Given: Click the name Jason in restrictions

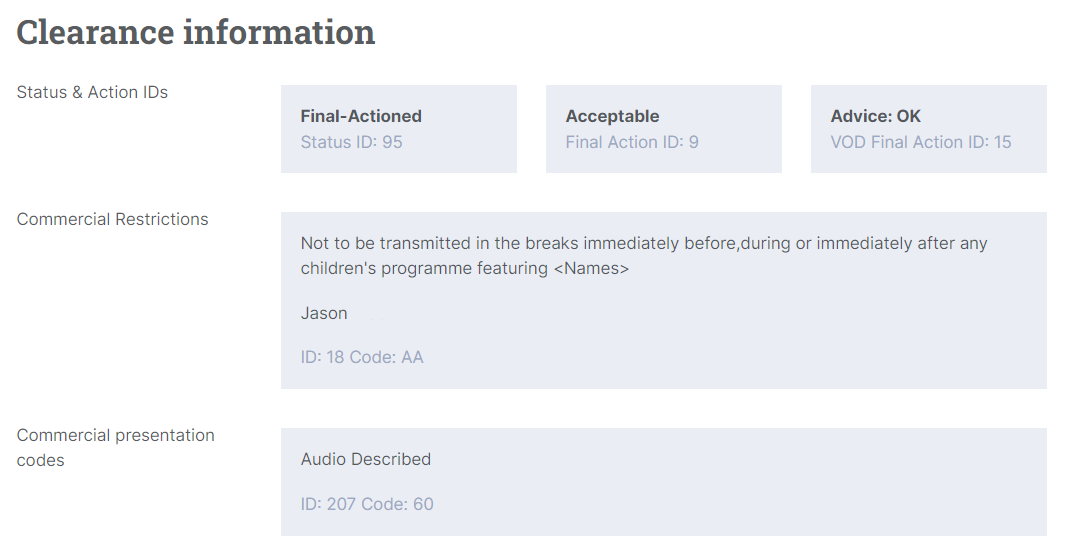Looking at the screenshot, I should tap(324, 313).
